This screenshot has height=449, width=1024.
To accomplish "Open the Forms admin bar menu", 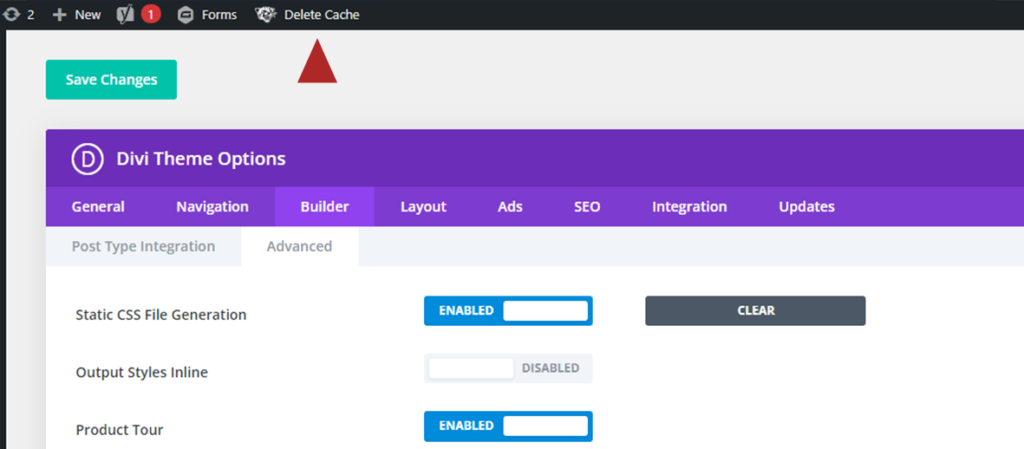I will [x=207, y=14].
